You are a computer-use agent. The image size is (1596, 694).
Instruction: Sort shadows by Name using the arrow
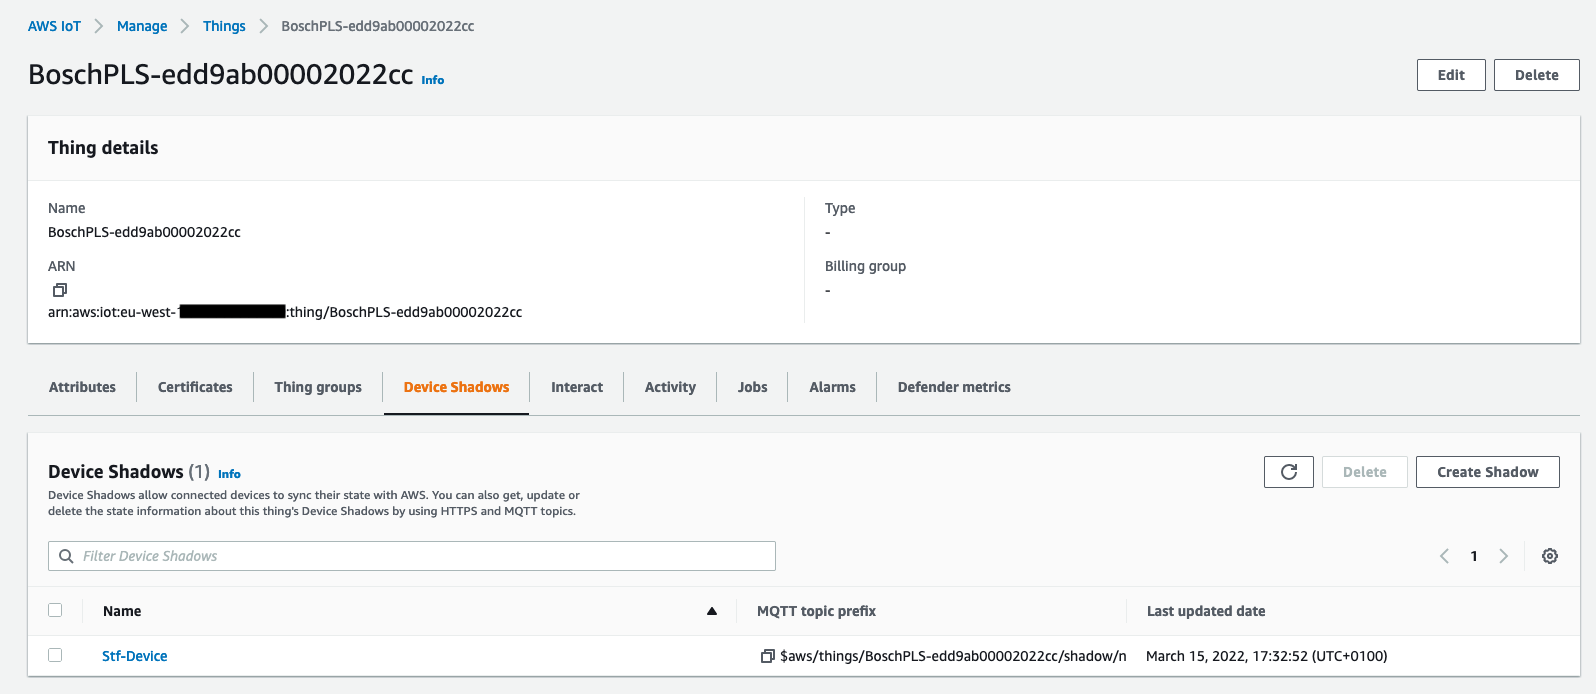[x=712, y=611]
